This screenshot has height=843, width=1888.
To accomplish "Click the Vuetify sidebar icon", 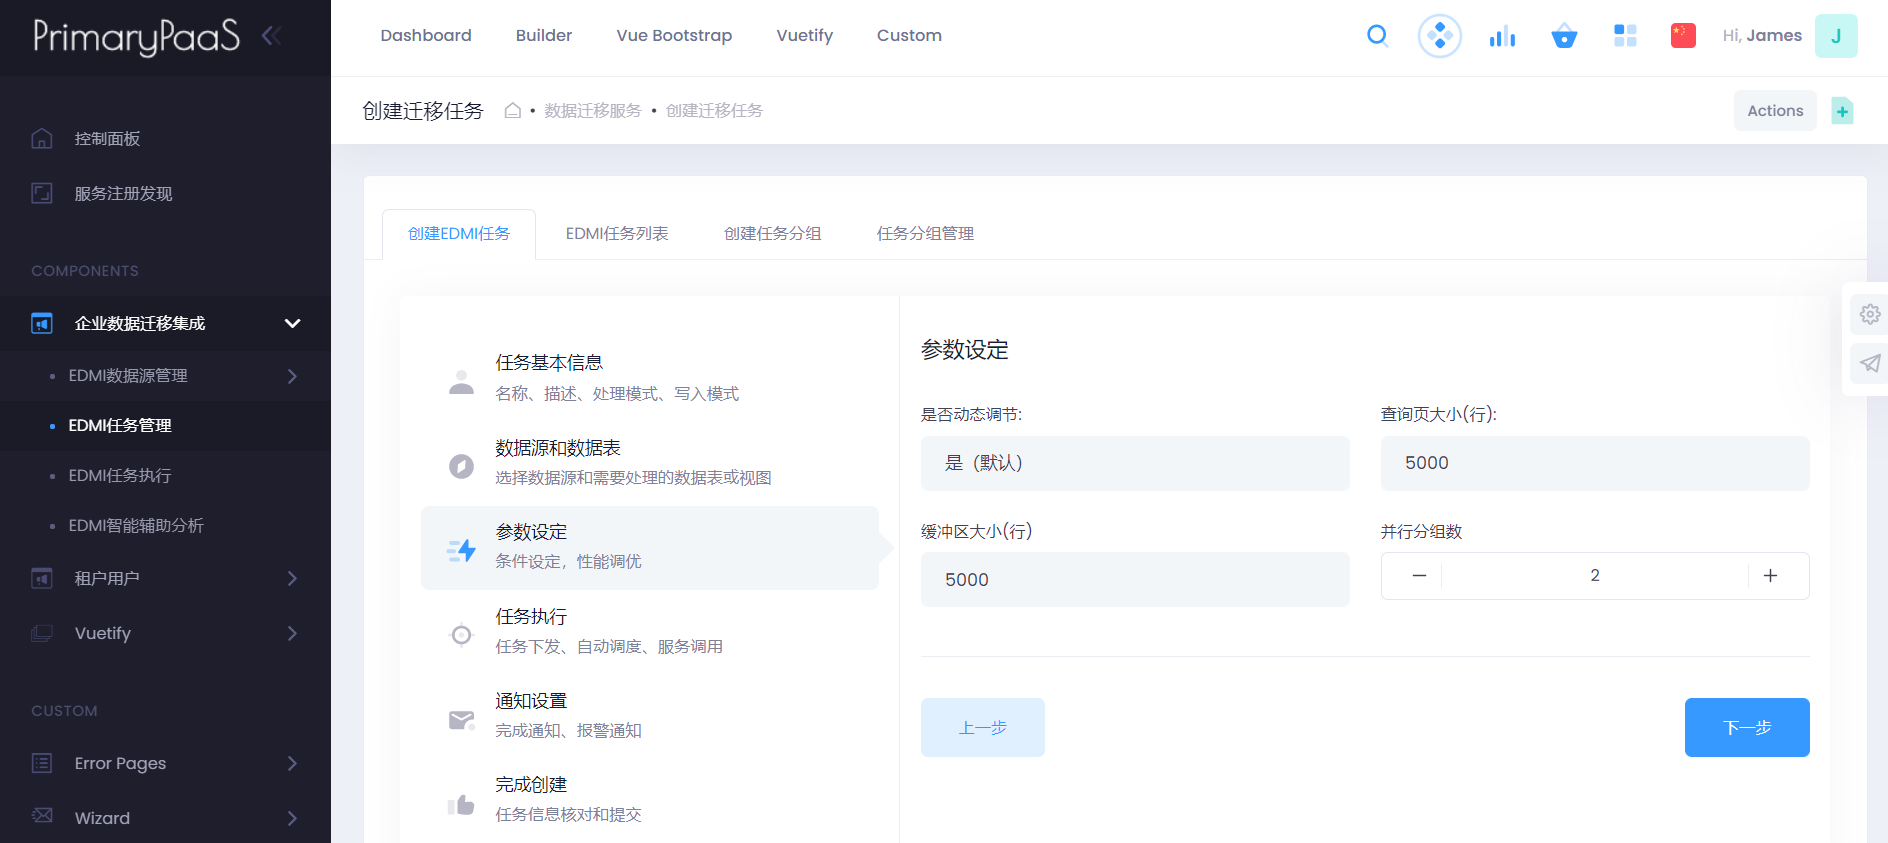I will tap(42, 633).
